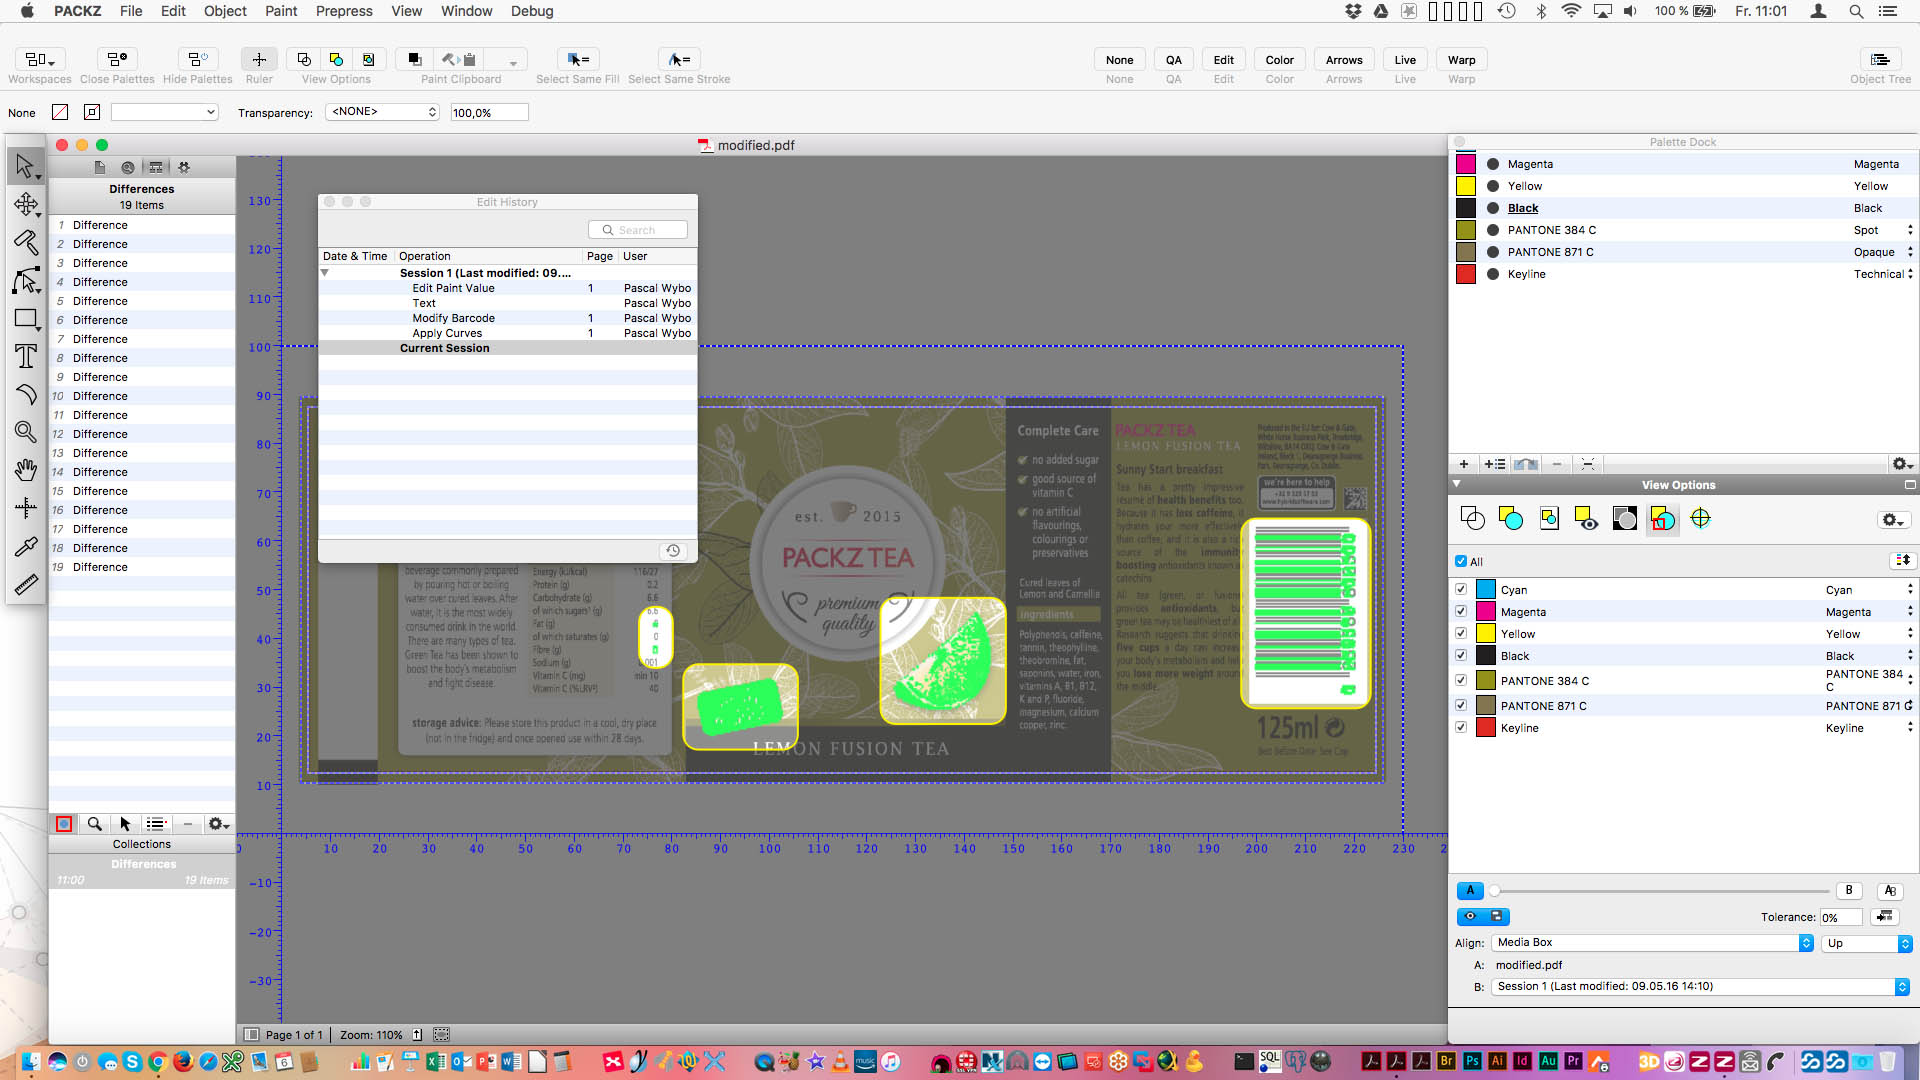1920x1080 pixels.
Task: Open the Object Tree panel
Action: (1880, 60)
